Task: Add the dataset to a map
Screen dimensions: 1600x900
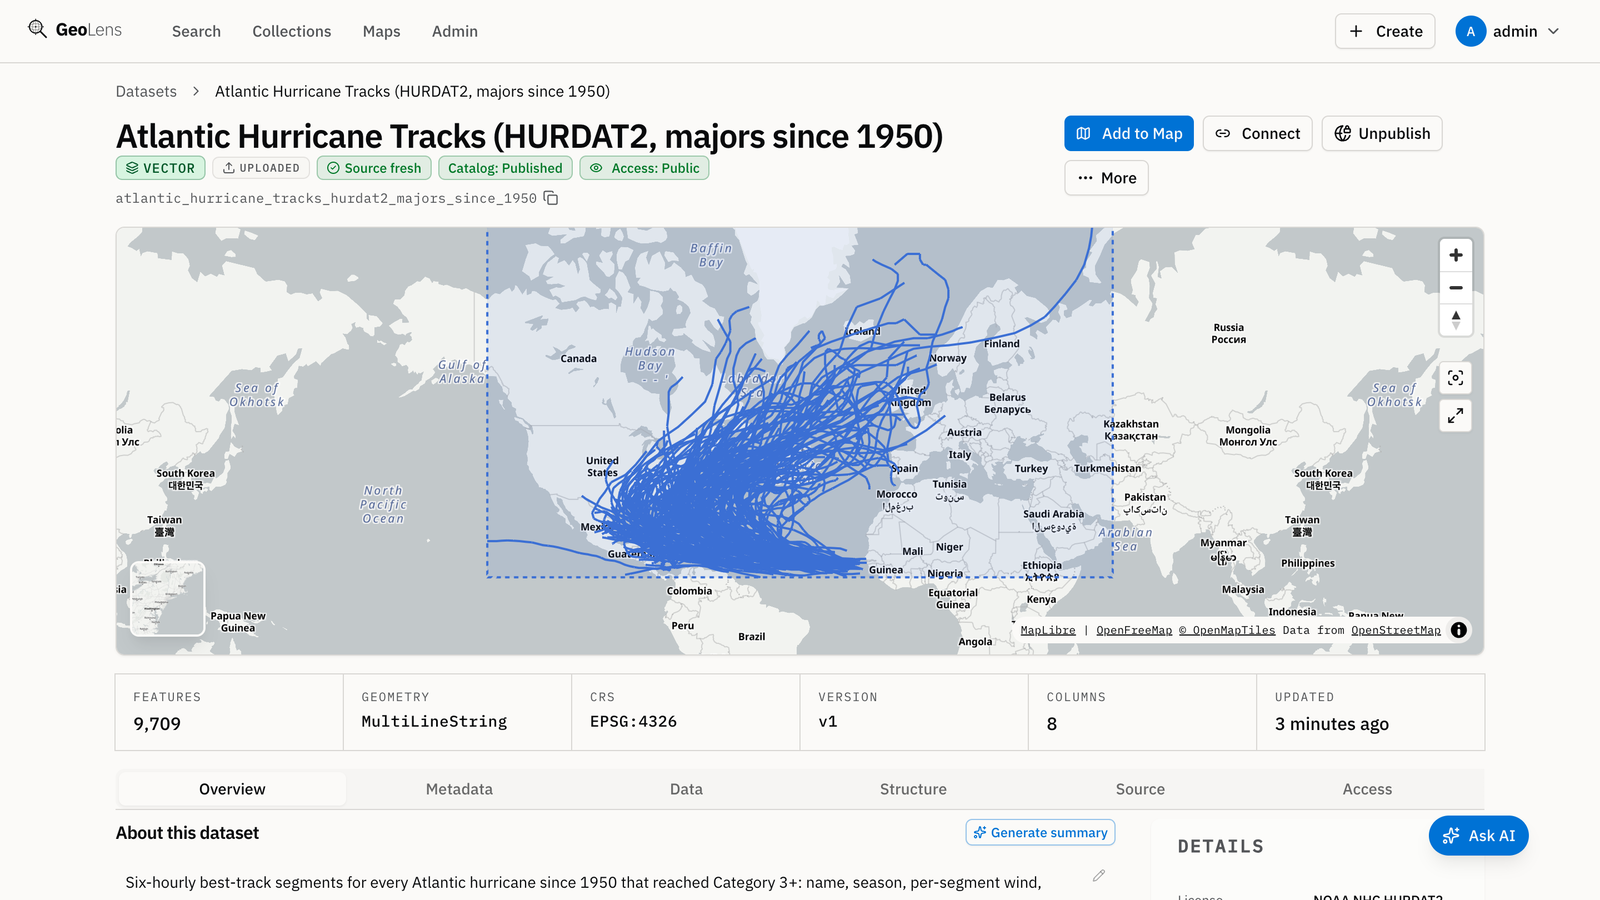Action: 1129,134
